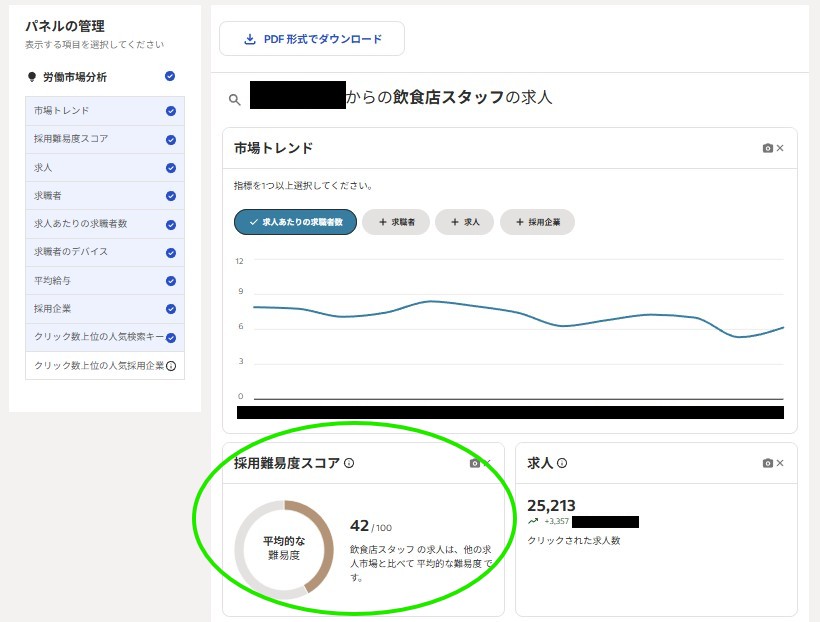Uncheck 市場トレンド panel checkbox
Screen dimensions: 820x622
pyautogui.click(x=170, y=111)
